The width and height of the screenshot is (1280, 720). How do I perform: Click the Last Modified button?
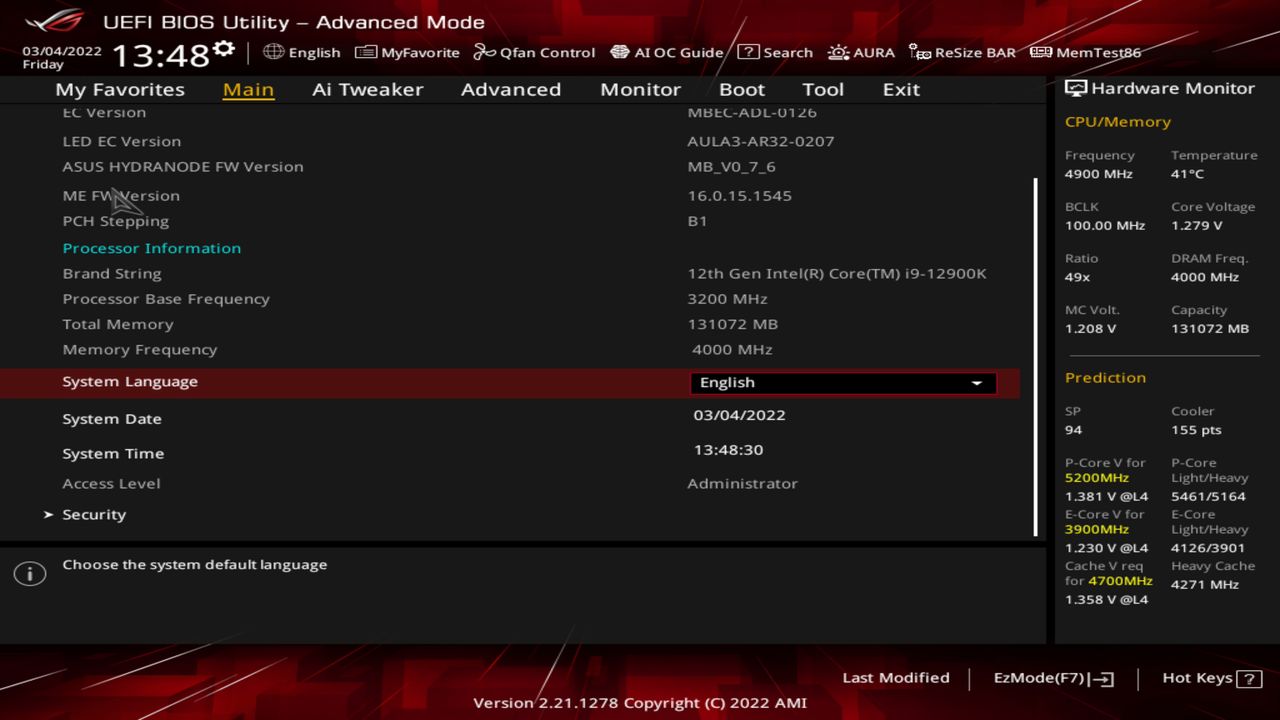pyautogui.click(x=896, y=678)
